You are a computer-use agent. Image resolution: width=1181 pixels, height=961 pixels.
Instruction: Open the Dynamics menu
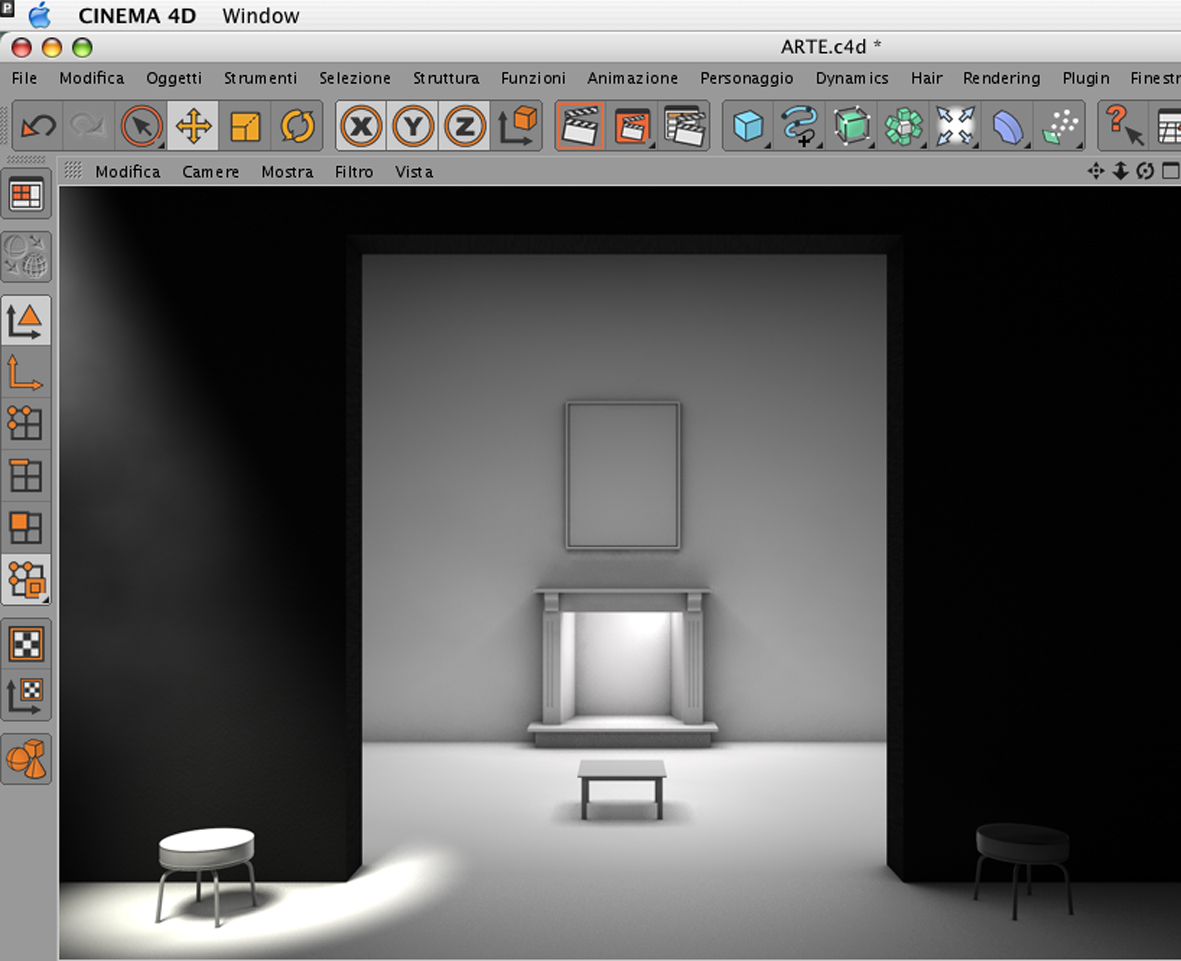click(x=852, y=78)
